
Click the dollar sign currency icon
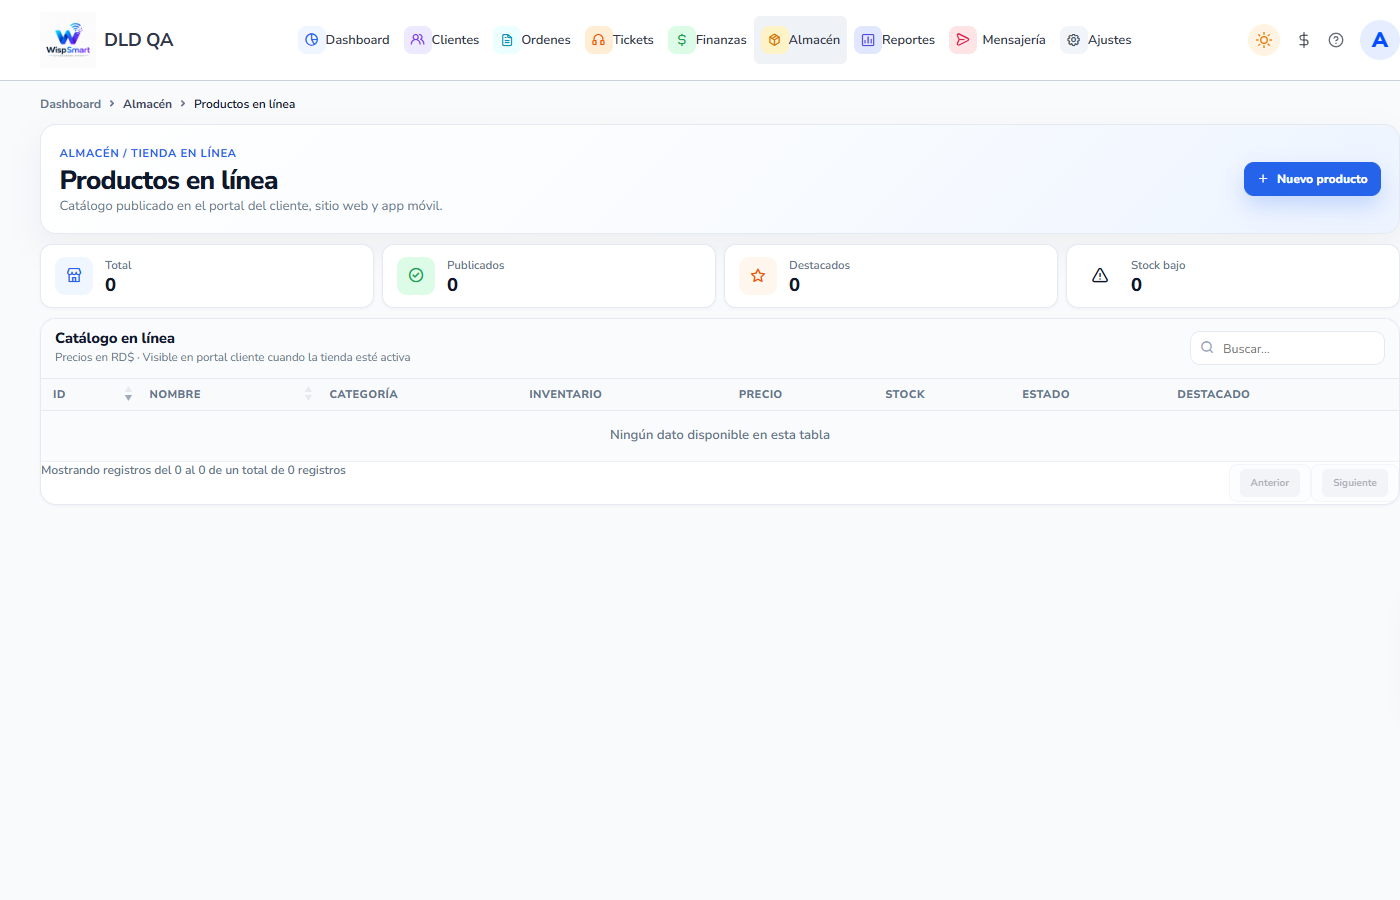coord(1304,40)
